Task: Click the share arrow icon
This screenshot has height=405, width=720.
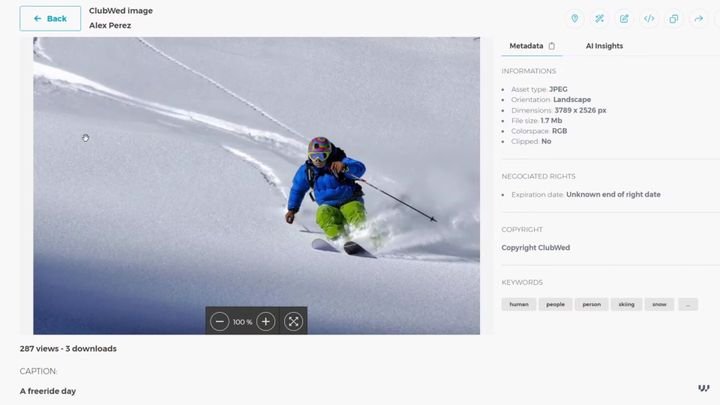Action: (699, 19)
